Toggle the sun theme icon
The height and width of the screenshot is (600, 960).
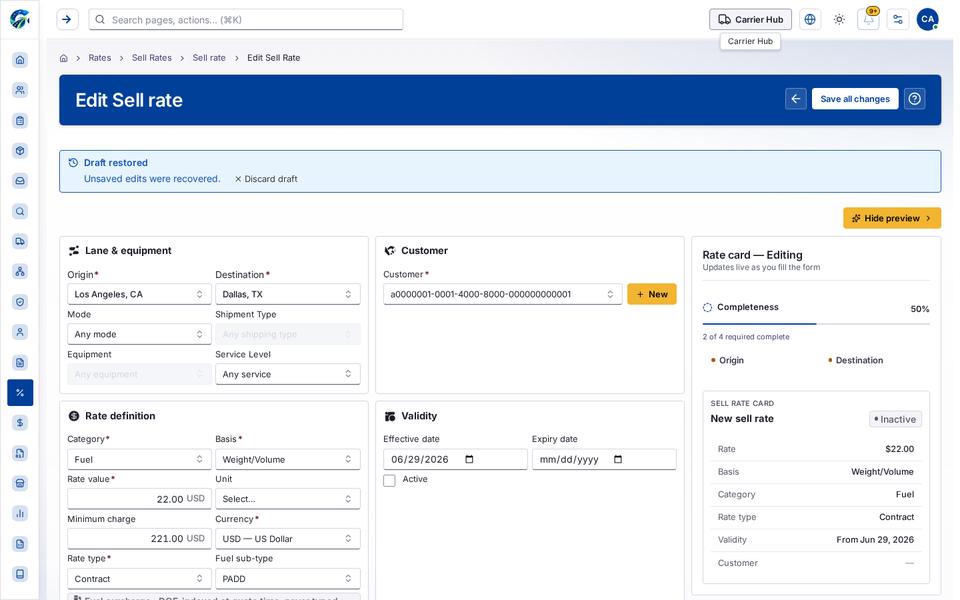[x=839, y=20]
